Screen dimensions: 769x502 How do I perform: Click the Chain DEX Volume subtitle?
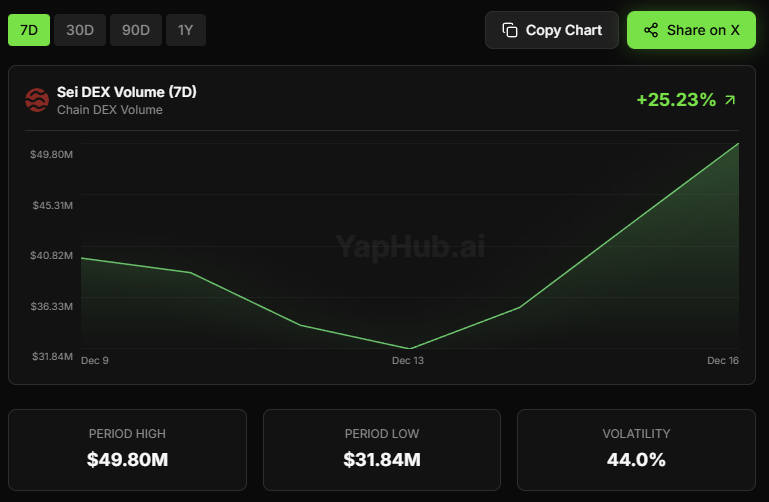point(109,110)
